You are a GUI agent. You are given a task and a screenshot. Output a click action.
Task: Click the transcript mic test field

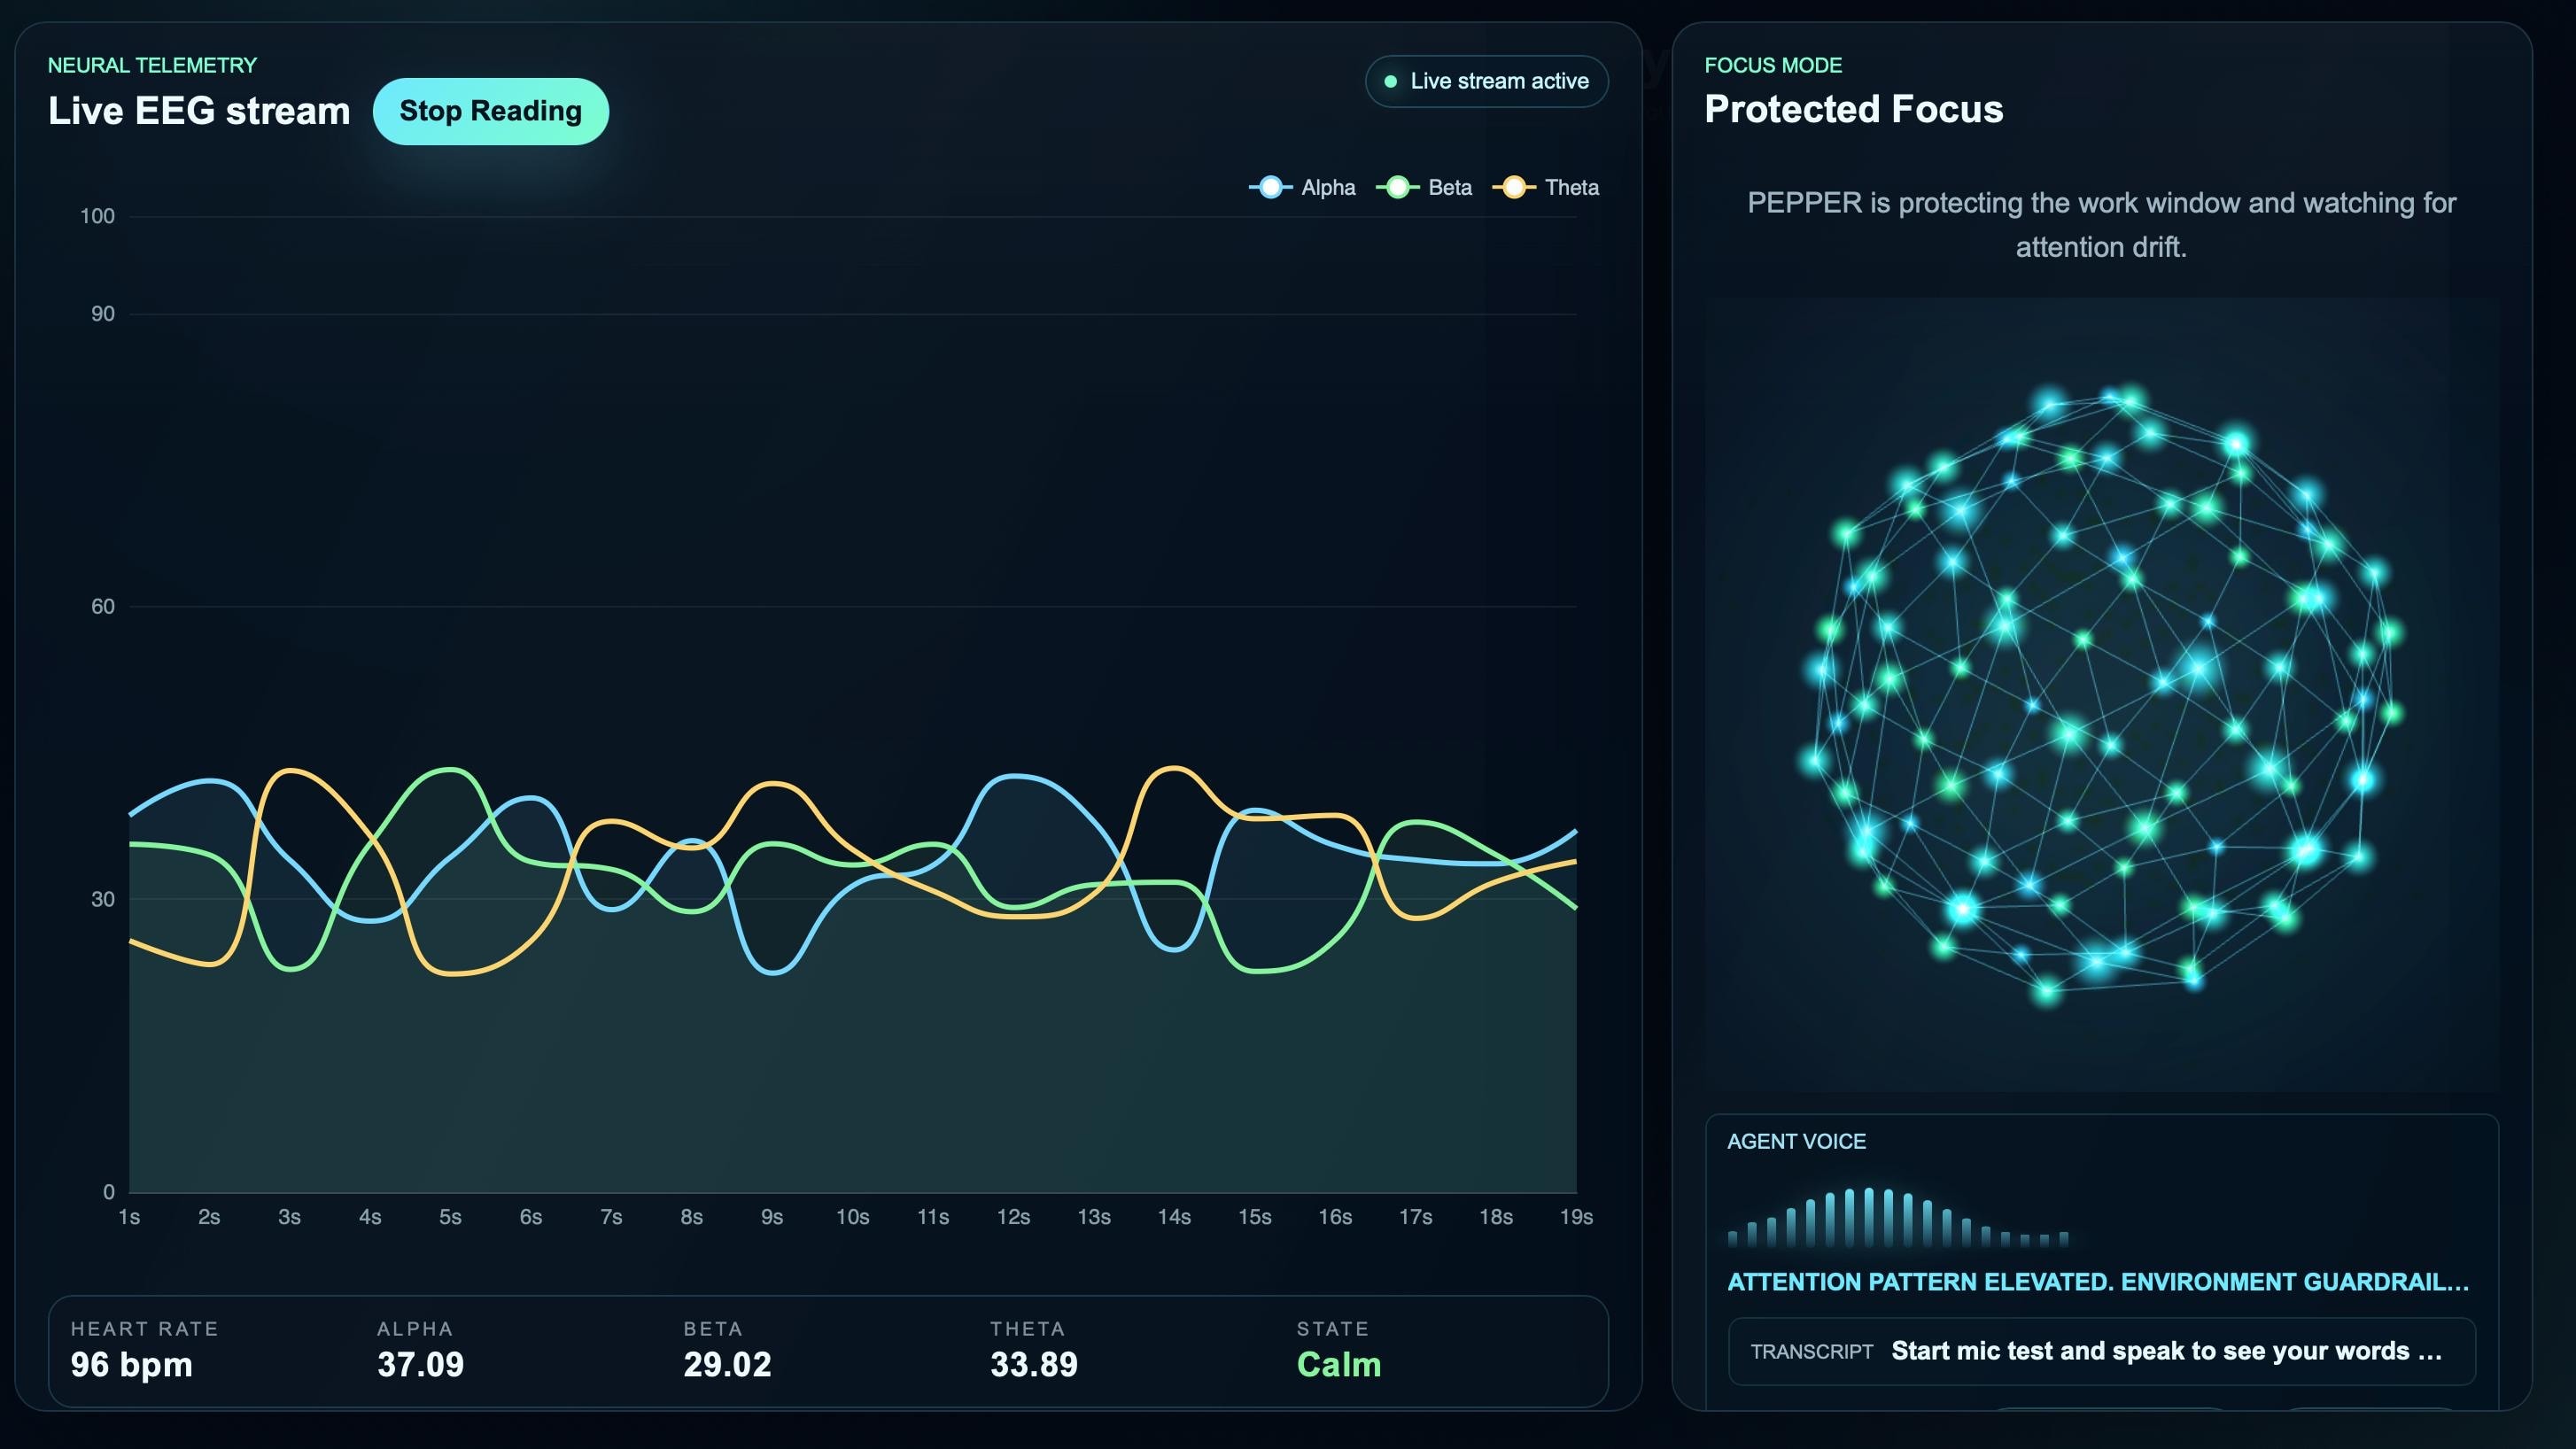coord(2101,1351)
